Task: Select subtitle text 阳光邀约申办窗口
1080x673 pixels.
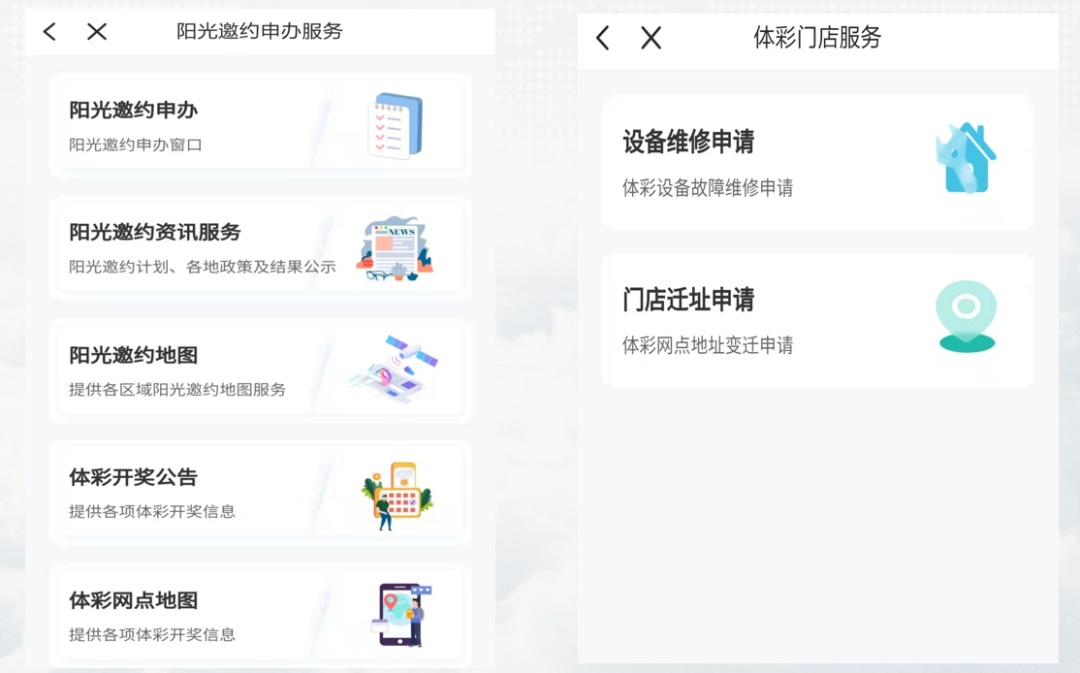Action: 136,145
